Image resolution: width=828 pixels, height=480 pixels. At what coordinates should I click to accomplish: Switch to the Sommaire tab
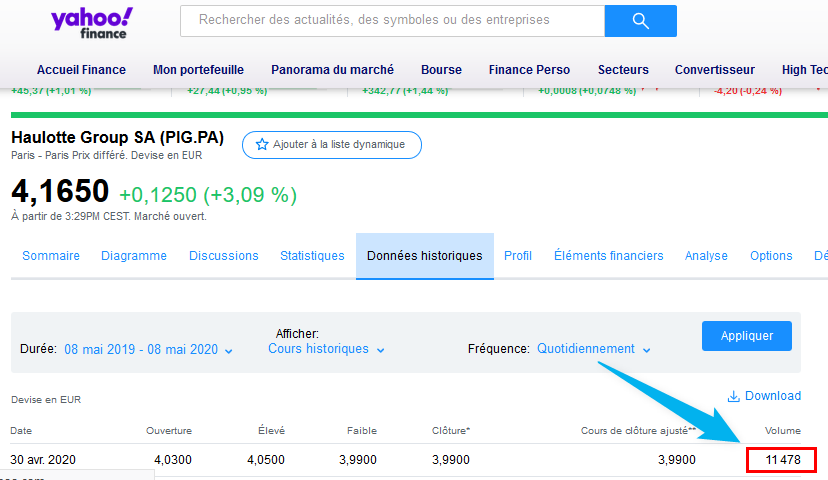tap(51, 256)
